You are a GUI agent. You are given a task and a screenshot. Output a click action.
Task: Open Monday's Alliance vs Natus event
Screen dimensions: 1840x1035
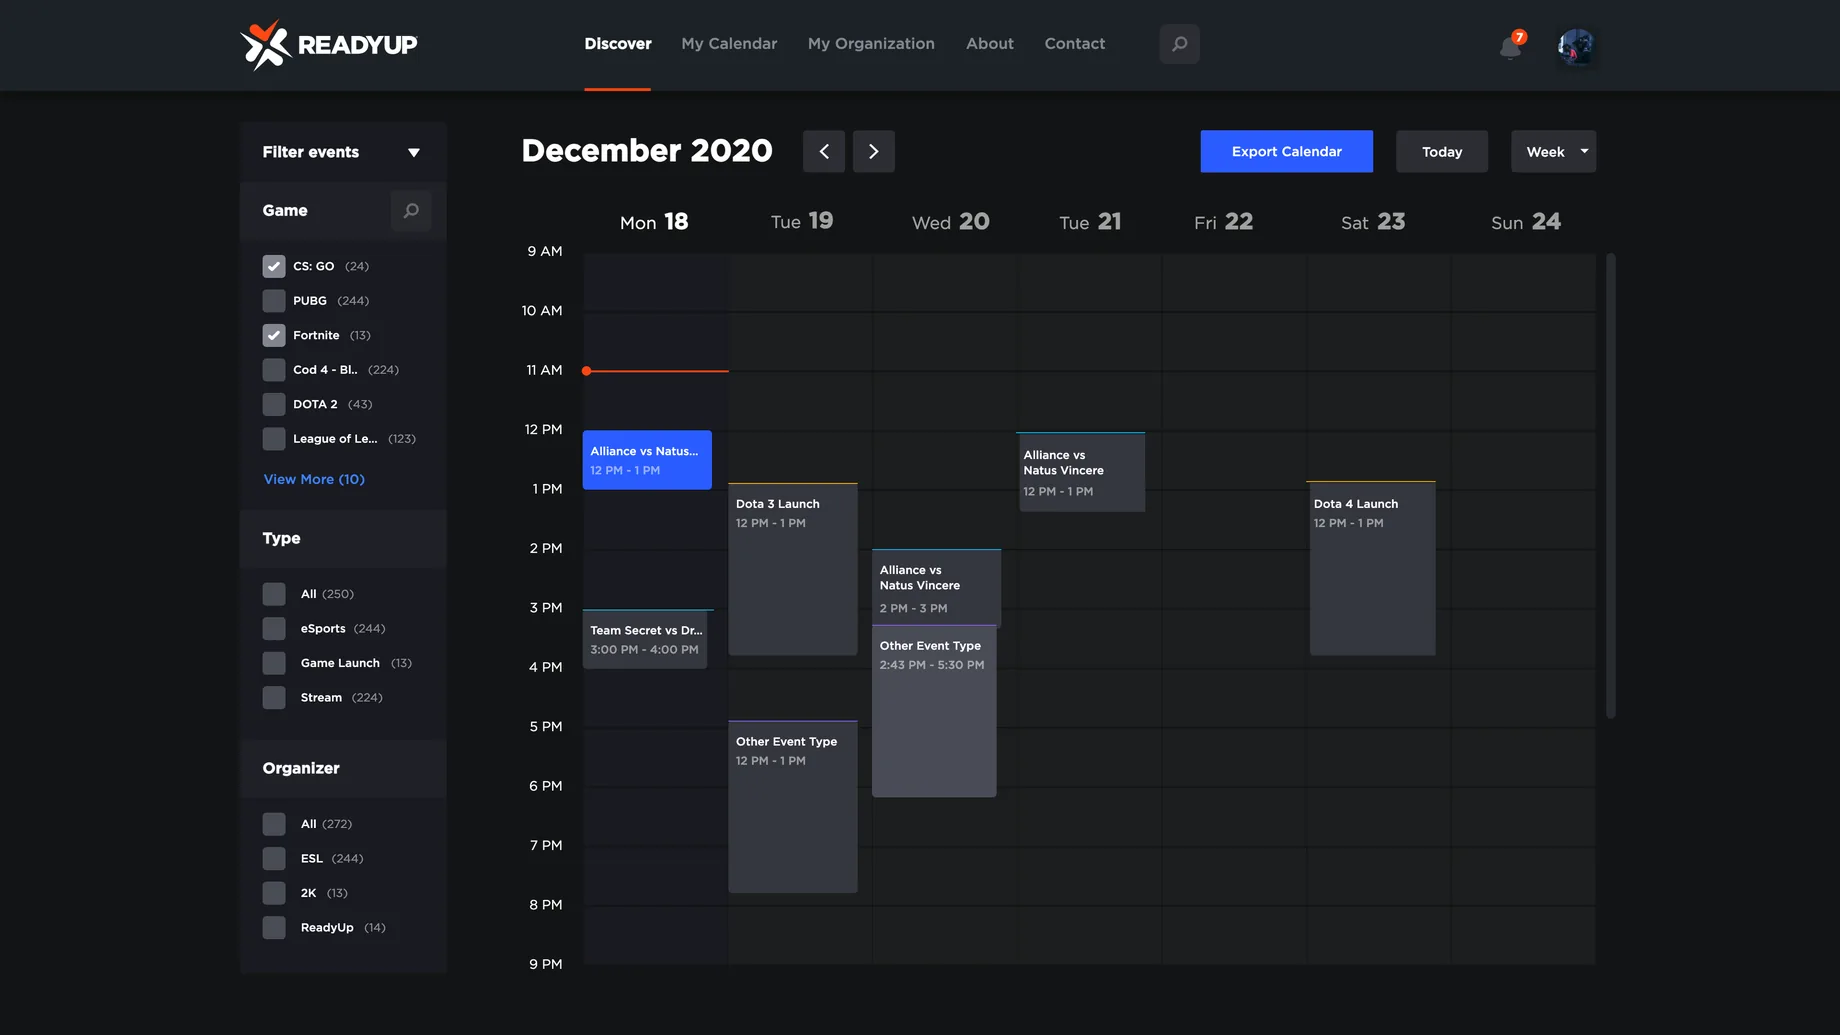click(x=647, y=460)
